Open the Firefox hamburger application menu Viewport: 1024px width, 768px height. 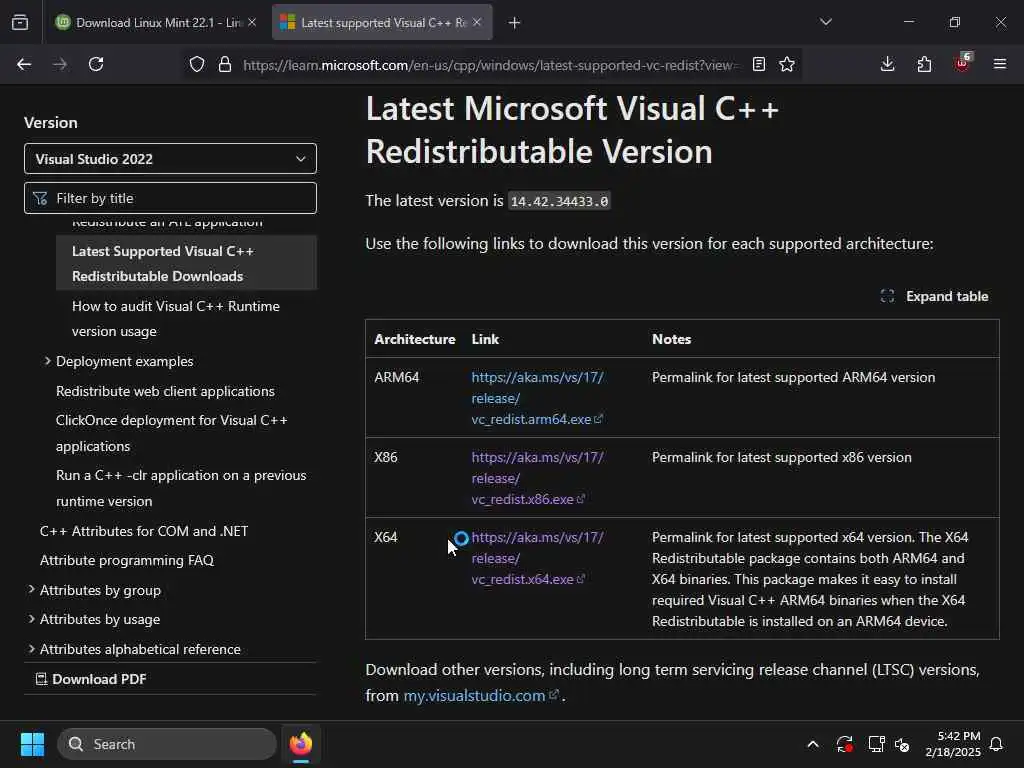999,64
